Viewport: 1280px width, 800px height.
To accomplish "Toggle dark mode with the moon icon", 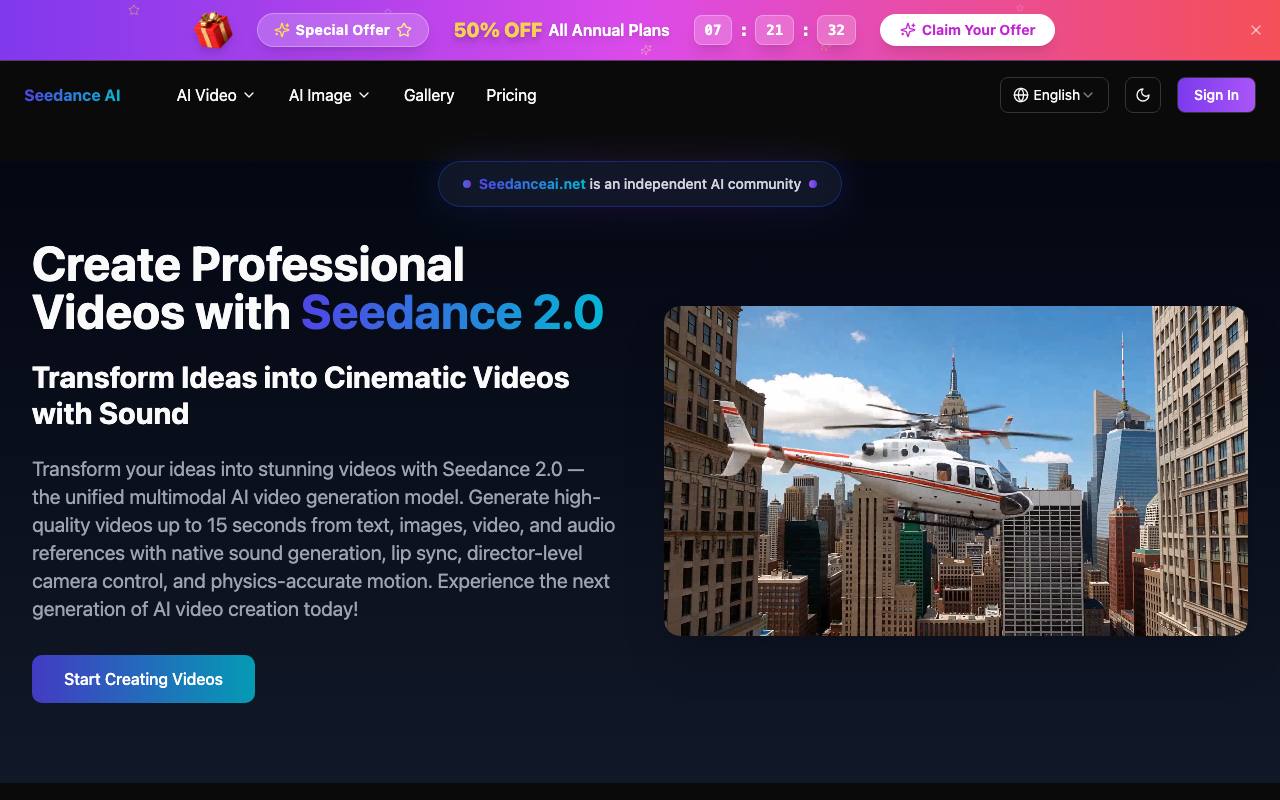I will pos(1143,95).
